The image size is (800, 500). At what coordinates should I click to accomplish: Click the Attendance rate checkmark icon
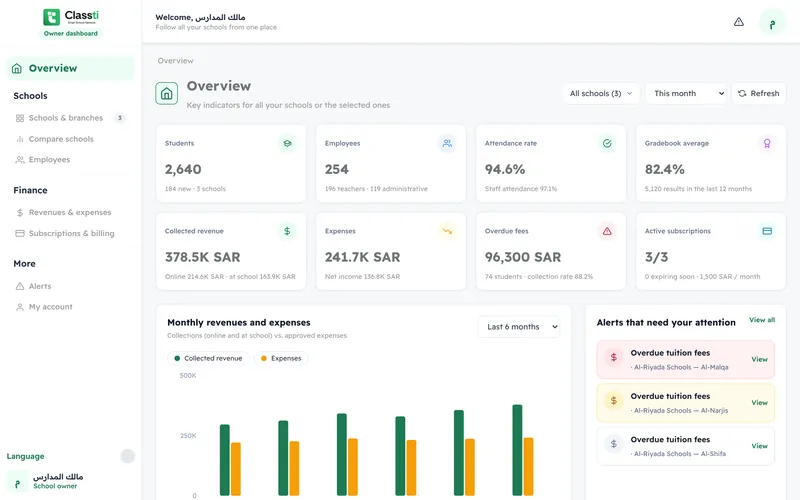pos(607,143)
